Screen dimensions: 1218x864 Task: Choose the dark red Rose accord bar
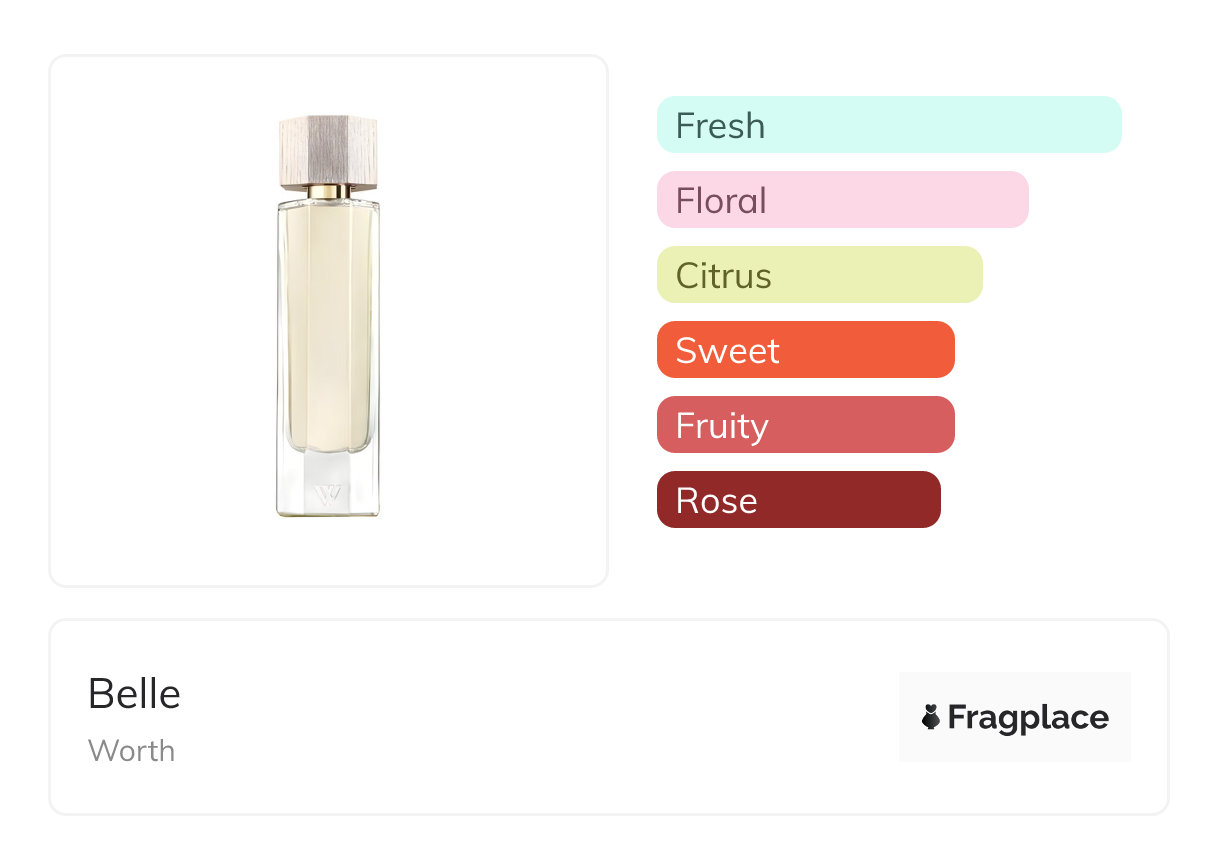coord(798,500)
